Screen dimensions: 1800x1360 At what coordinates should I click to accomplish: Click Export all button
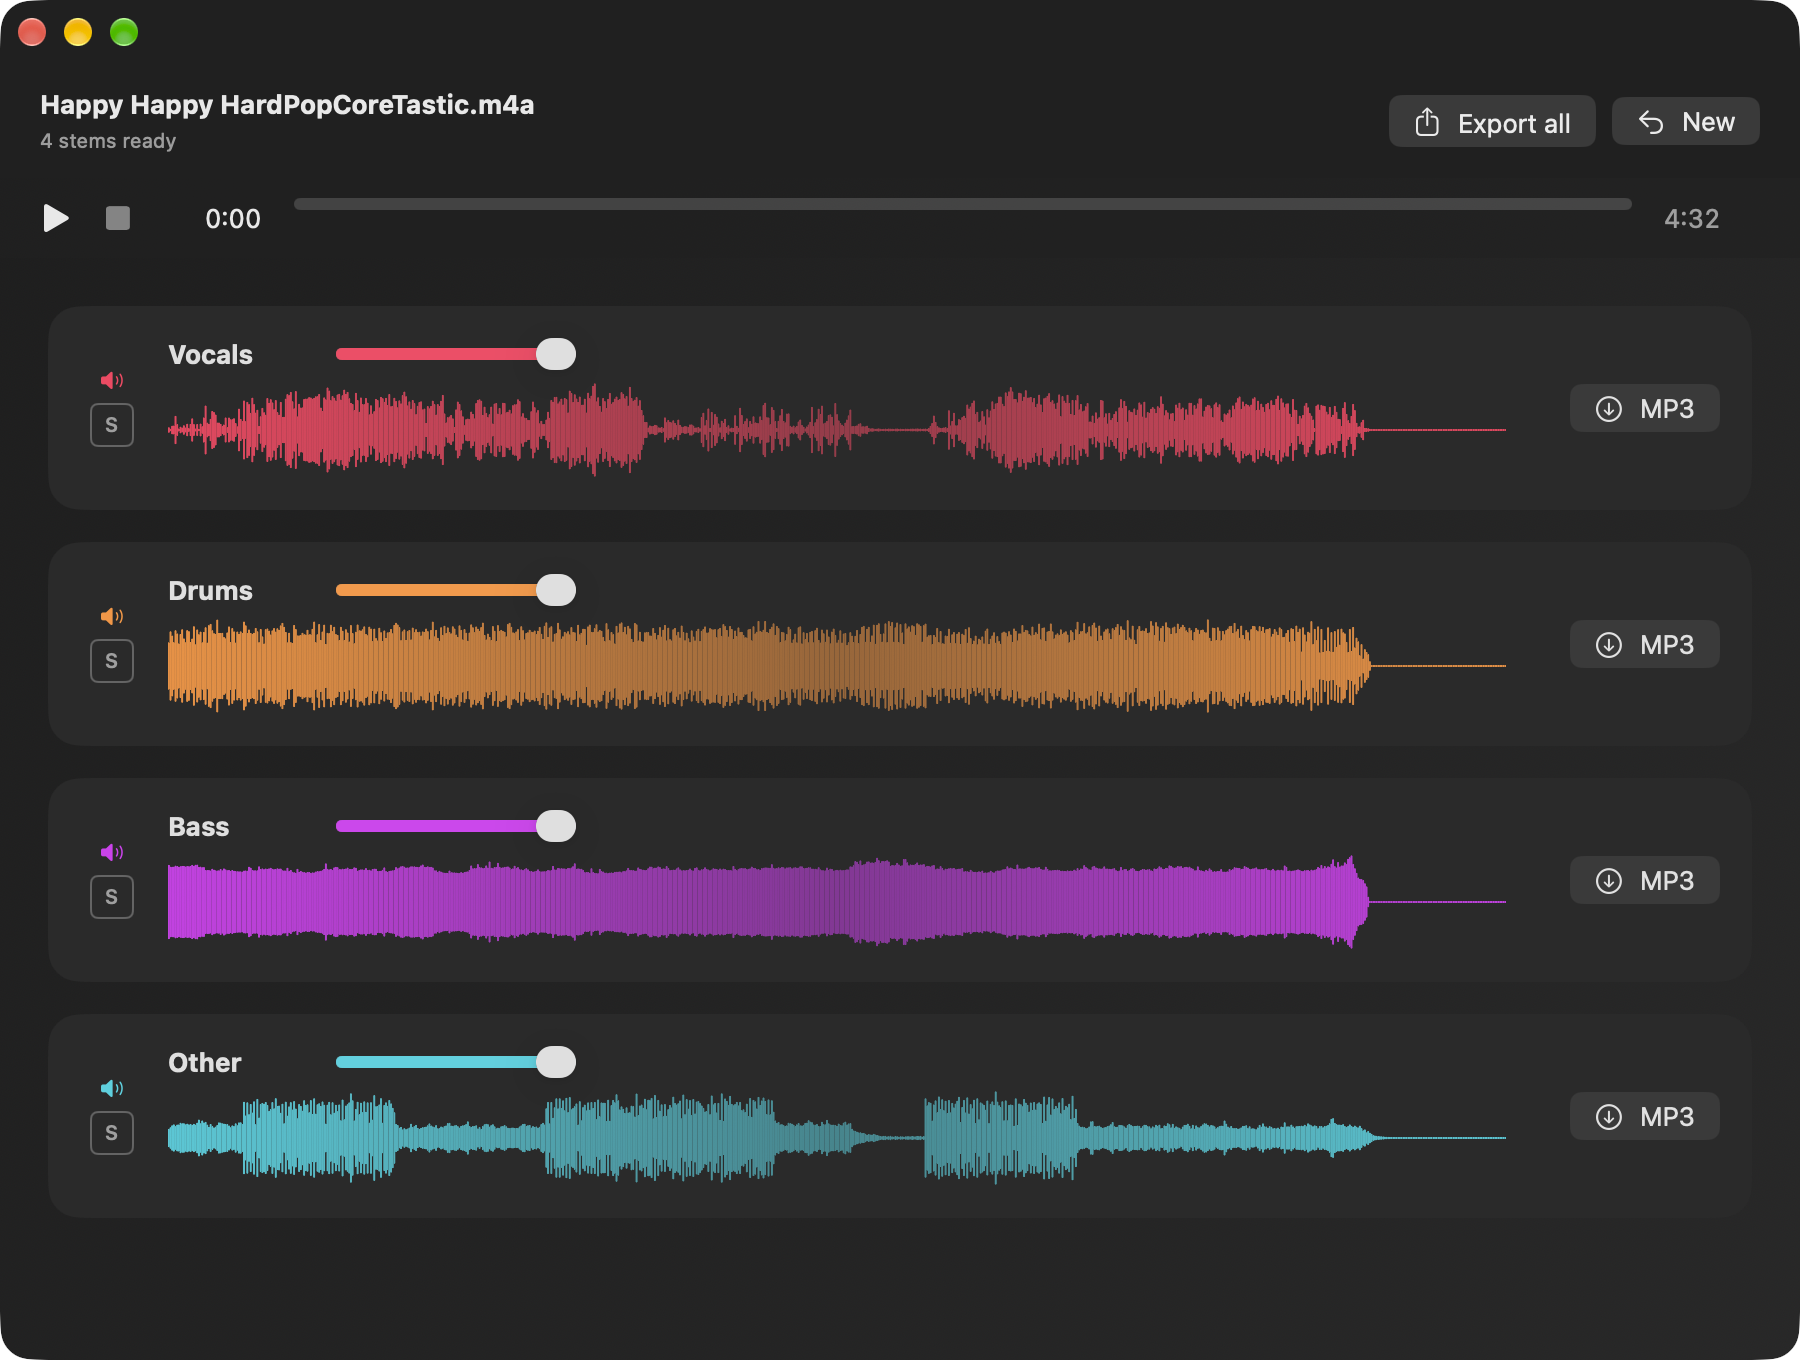[1492, 122]
